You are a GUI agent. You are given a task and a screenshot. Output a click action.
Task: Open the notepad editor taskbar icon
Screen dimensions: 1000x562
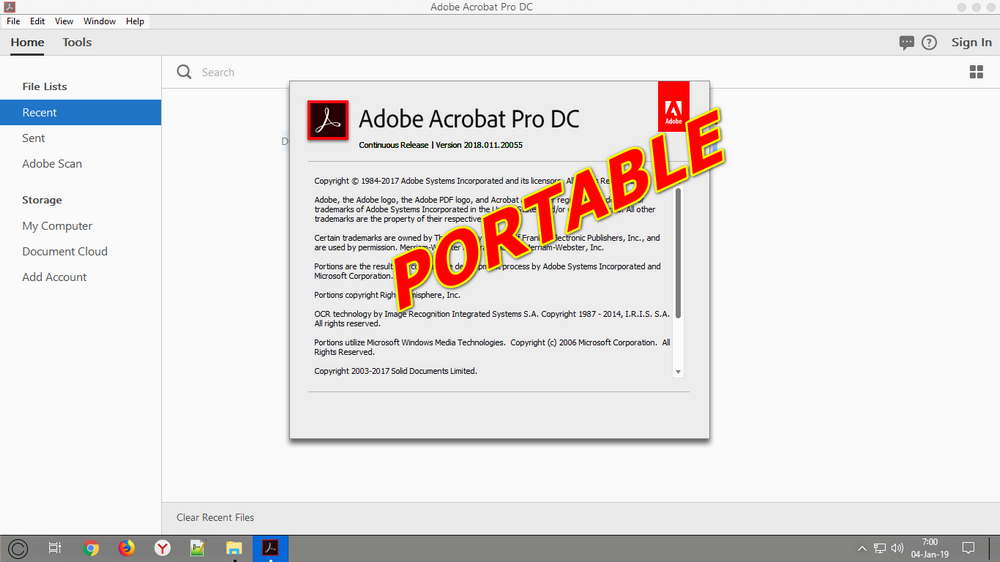(x=198, y=548)
